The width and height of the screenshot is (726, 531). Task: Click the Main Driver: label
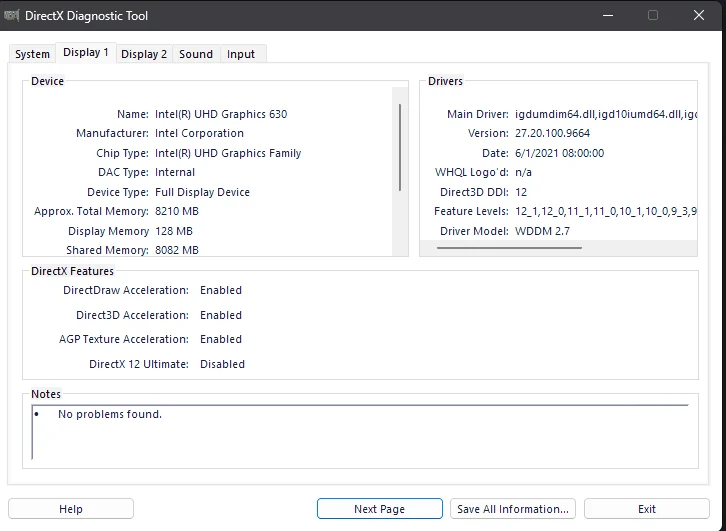[478, 114]
